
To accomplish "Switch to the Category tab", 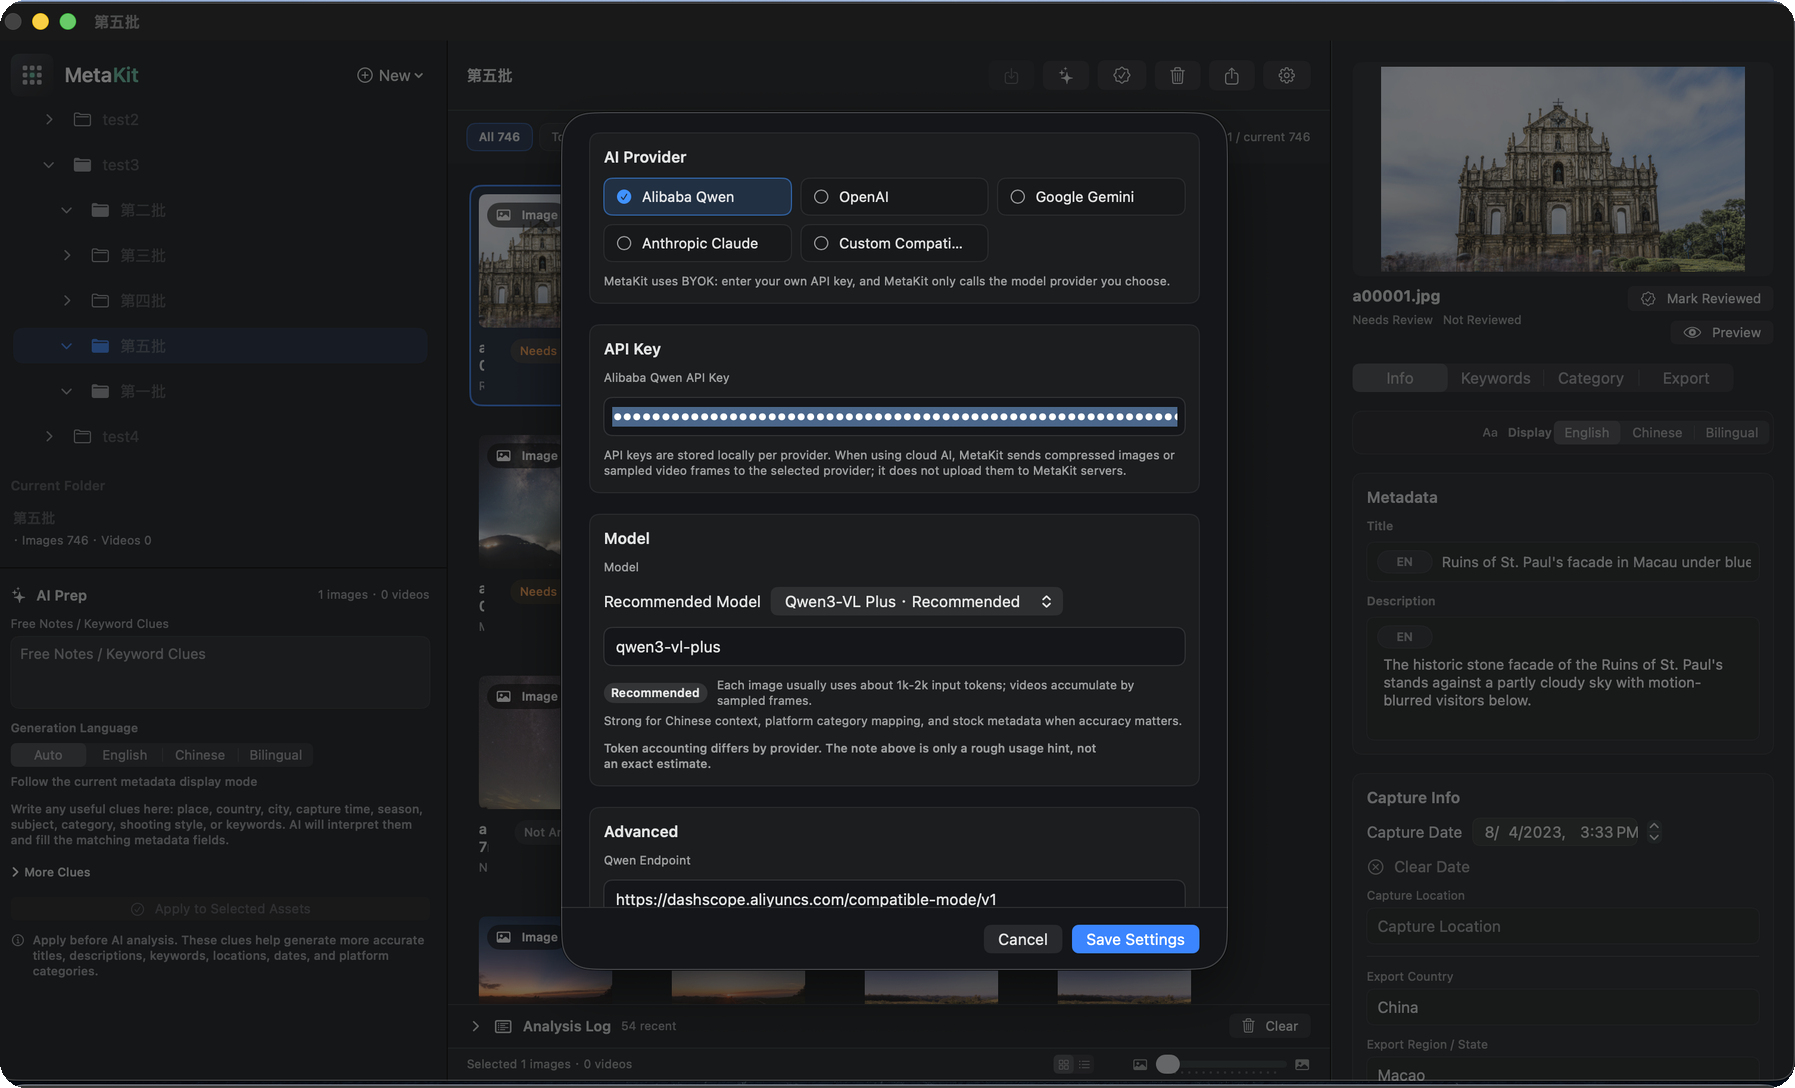I will (1590, 378).
